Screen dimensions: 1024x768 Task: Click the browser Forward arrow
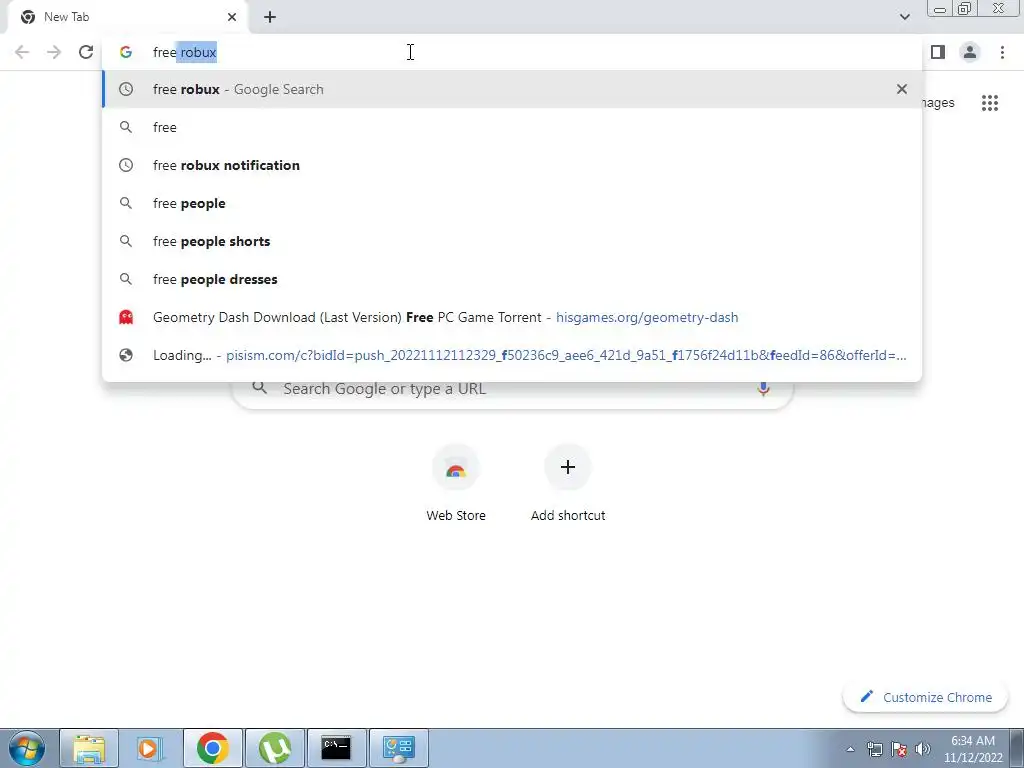tap(54, 52)
